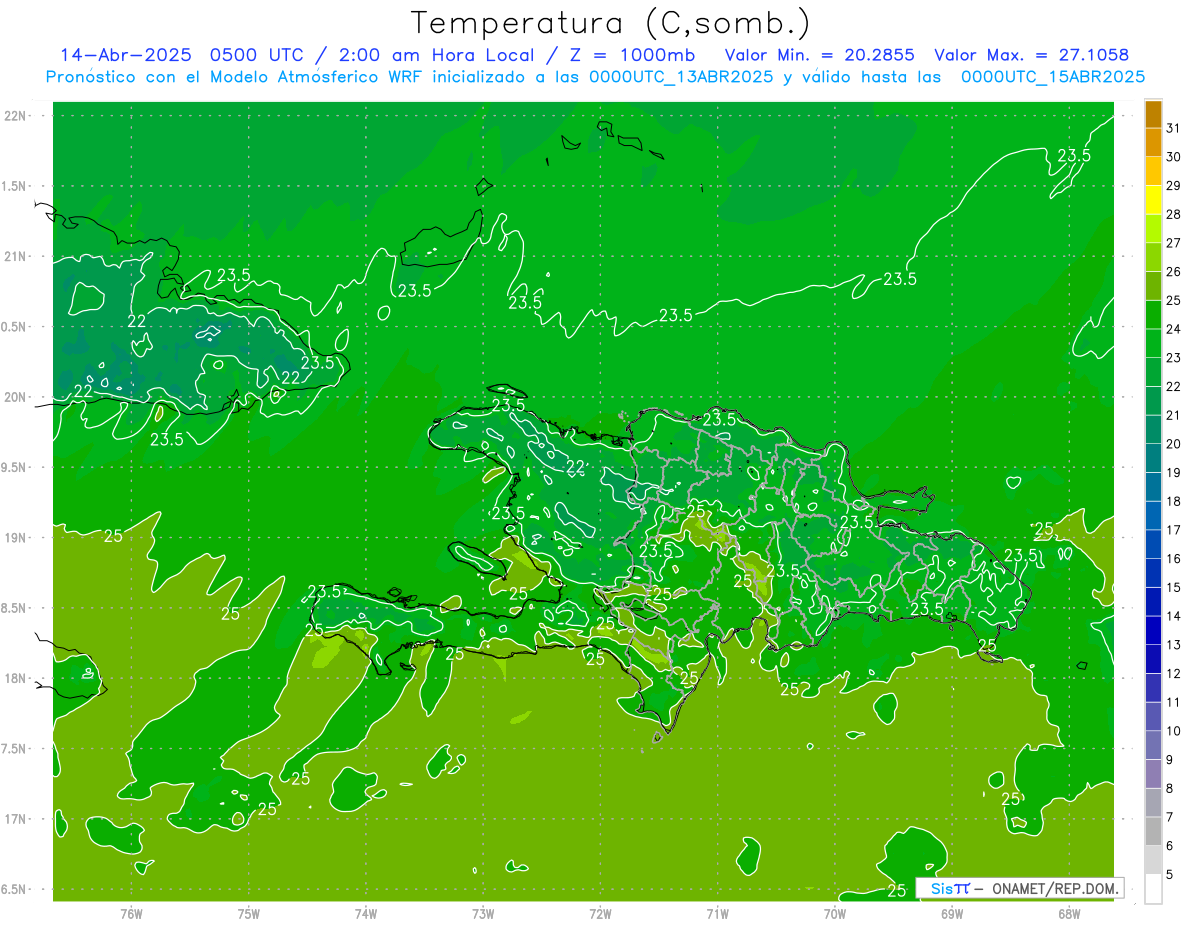Click the 73W longitude axis label
1200x927 pixels.
click(x=483, y=913)
